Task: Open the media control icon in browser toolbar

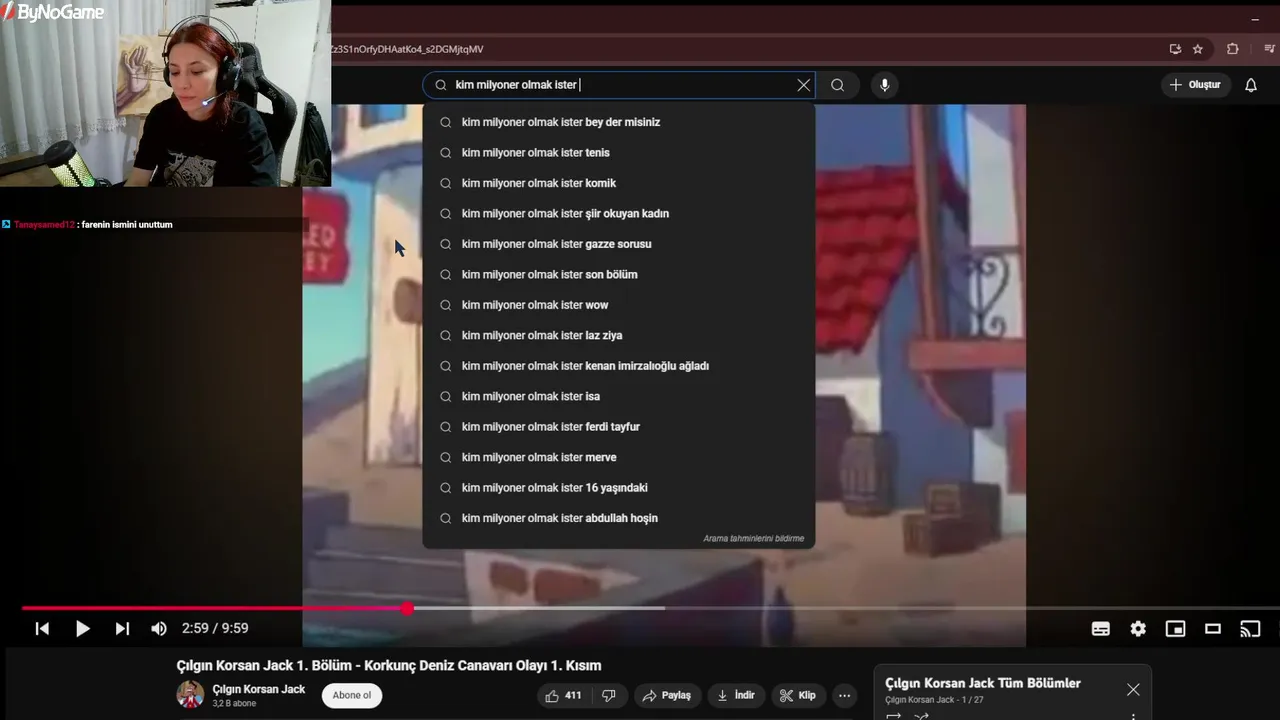Action: 1270,49
